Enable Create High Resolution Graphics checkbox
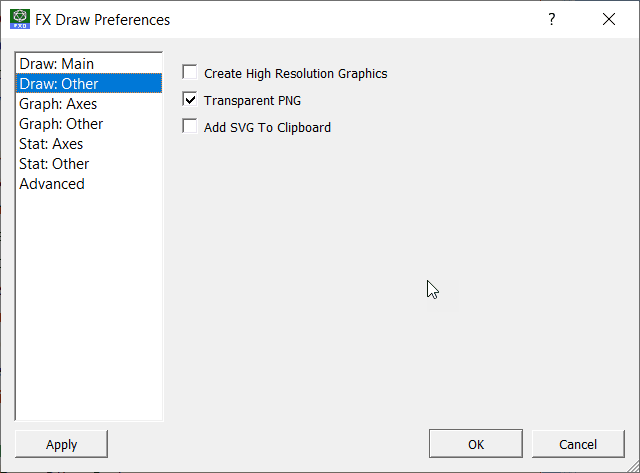The image size is (640, 473). [x=190, y=72]
